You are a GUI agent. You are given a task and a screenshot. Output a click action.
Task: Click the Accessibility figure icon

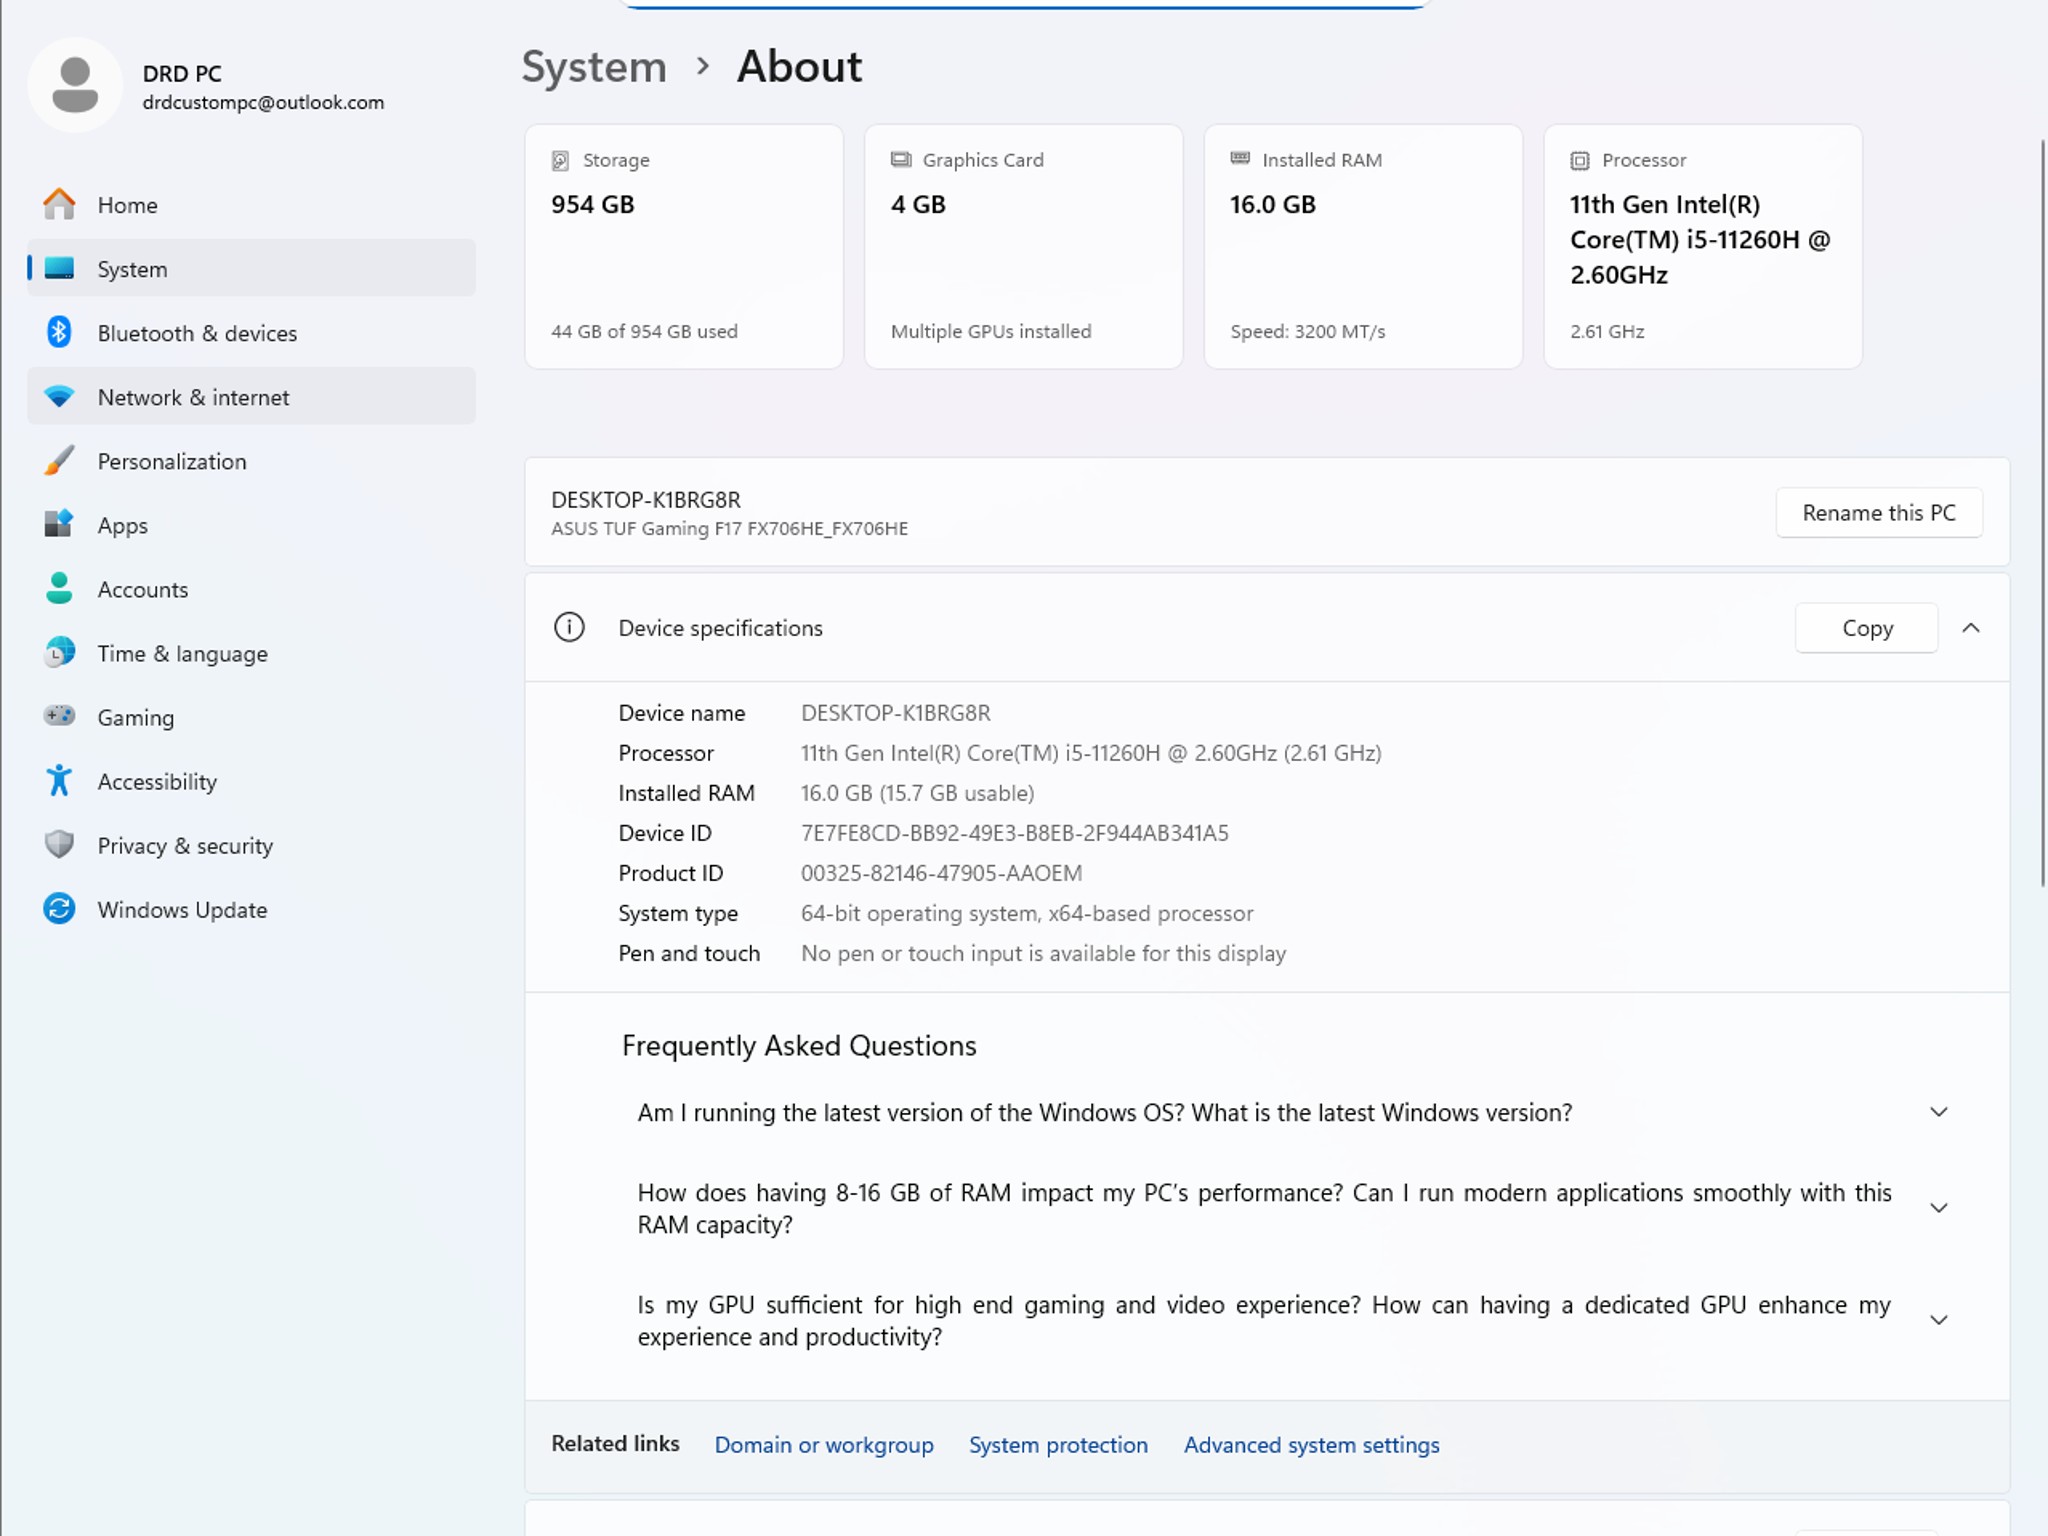(59, 780)
